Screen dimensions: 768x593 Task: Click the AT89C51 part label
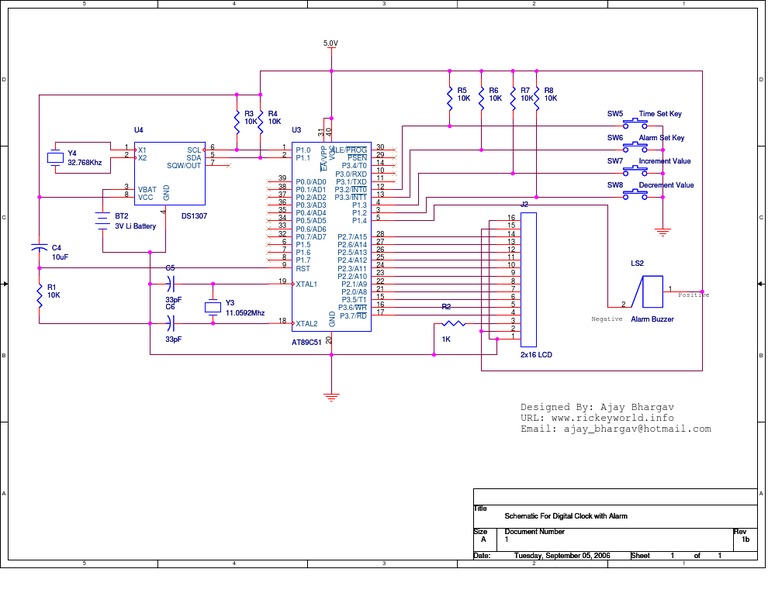click(306, 342)
